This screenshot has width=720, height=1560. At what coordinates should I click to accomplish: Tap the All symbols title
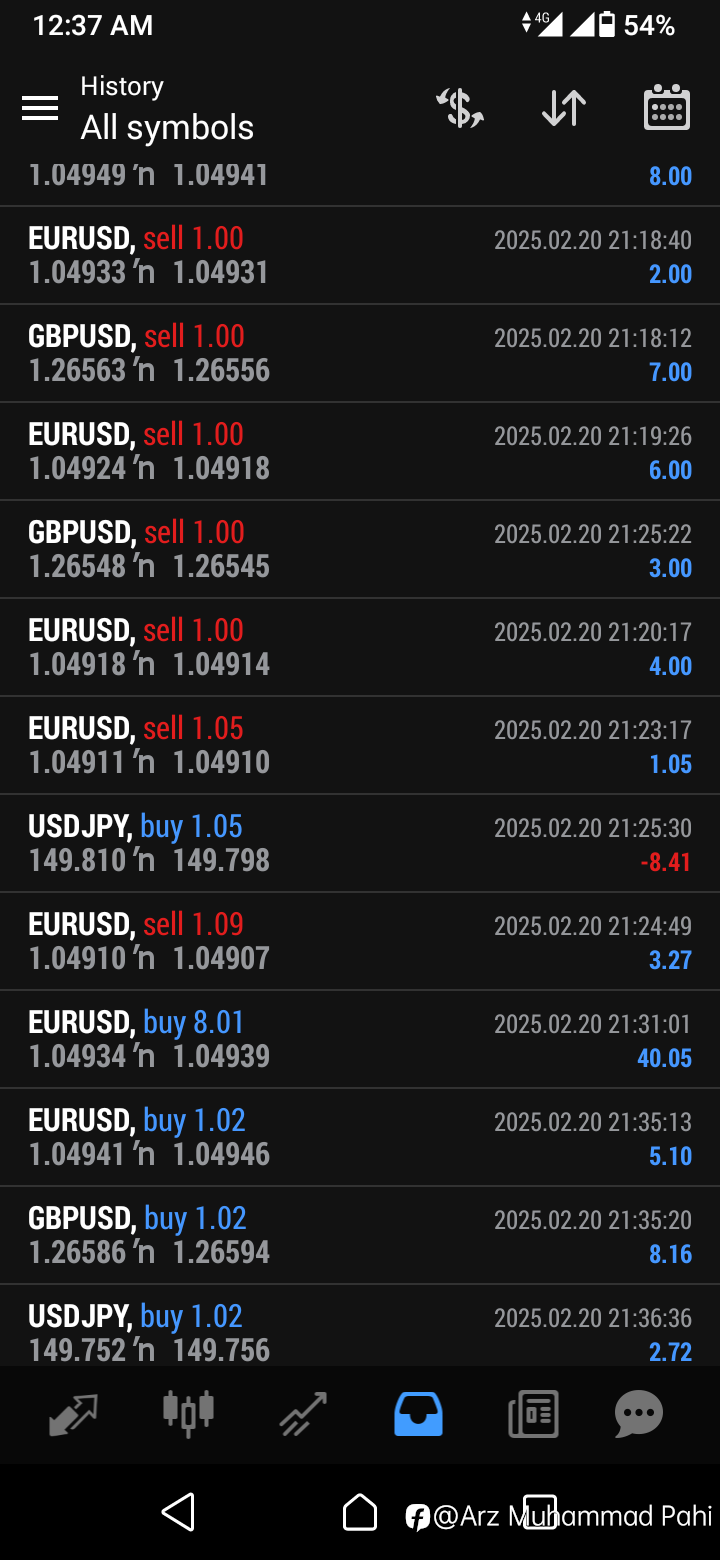click(x=167, y=128)
